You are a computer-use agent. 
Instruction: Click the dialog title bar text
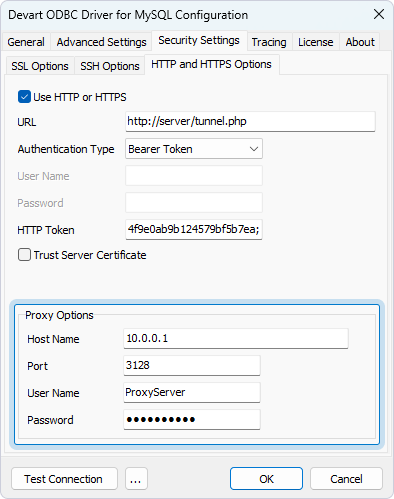128,15
